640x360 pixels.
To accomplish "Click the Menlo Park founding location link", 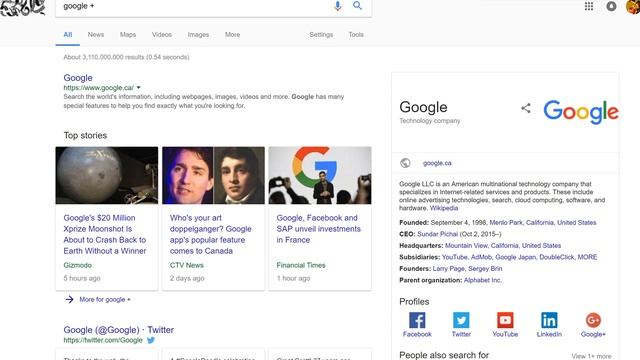I will (x=506, y=222).
